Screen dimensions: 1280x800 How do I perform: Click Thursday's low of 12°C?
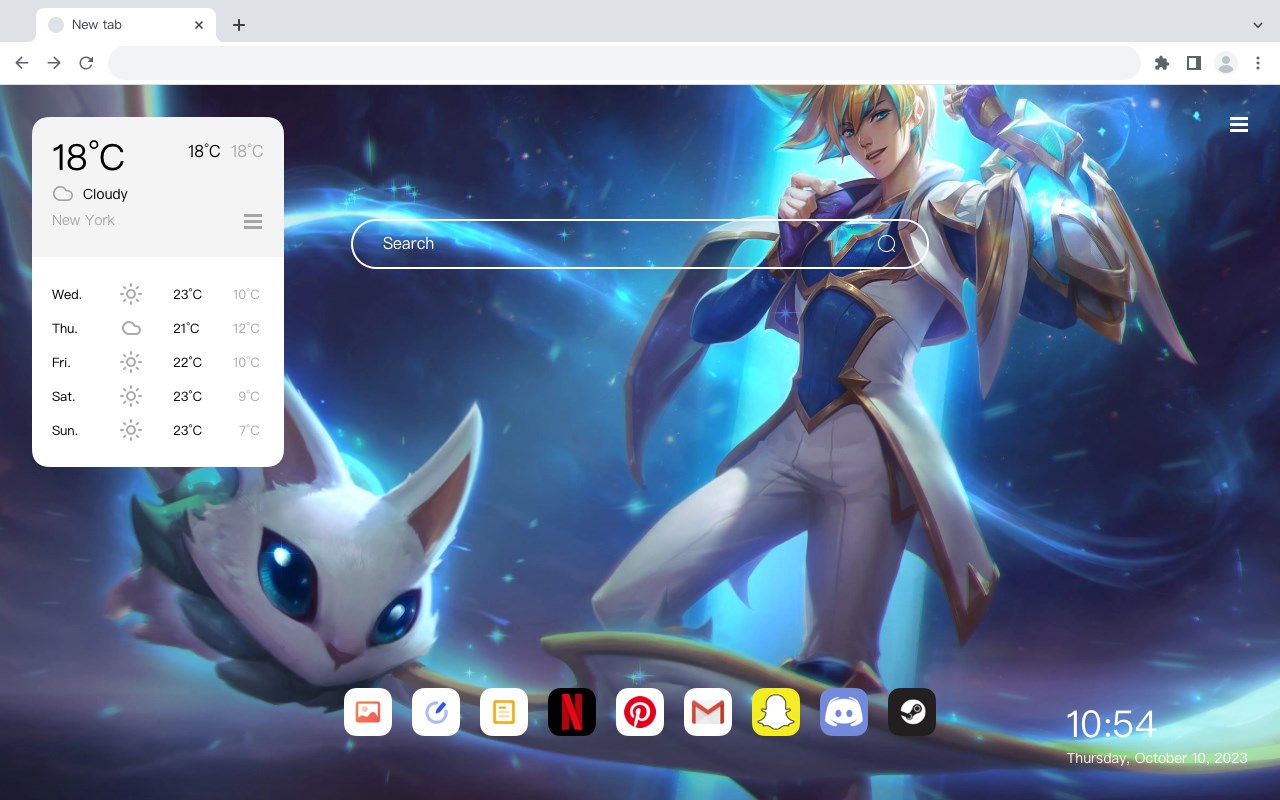pyautogui.click(x=246, y=328)
